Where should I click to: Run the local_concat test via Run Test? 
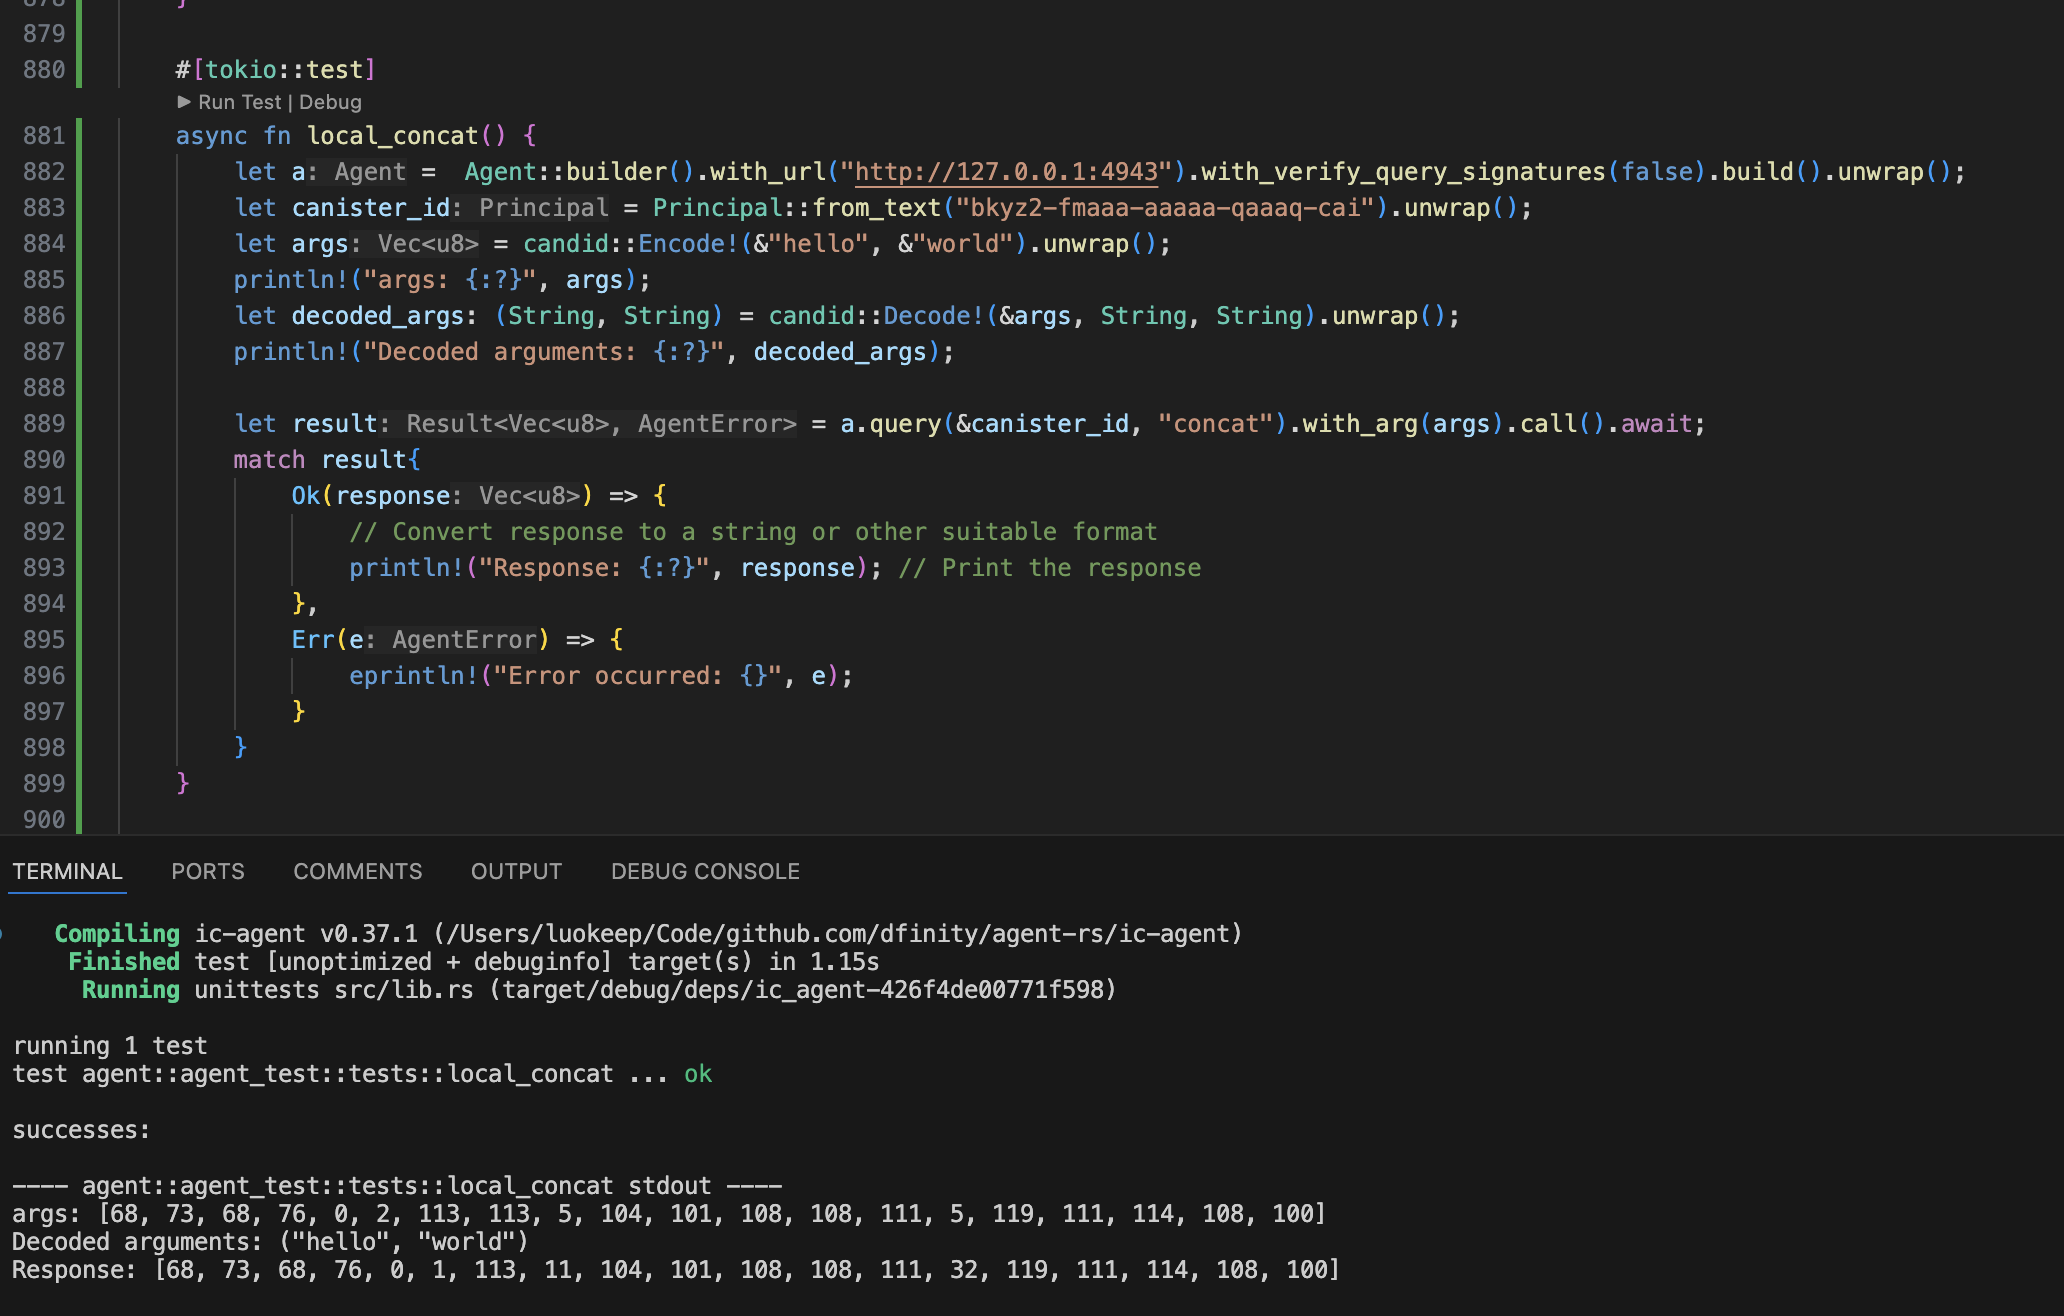click(240, 102)
